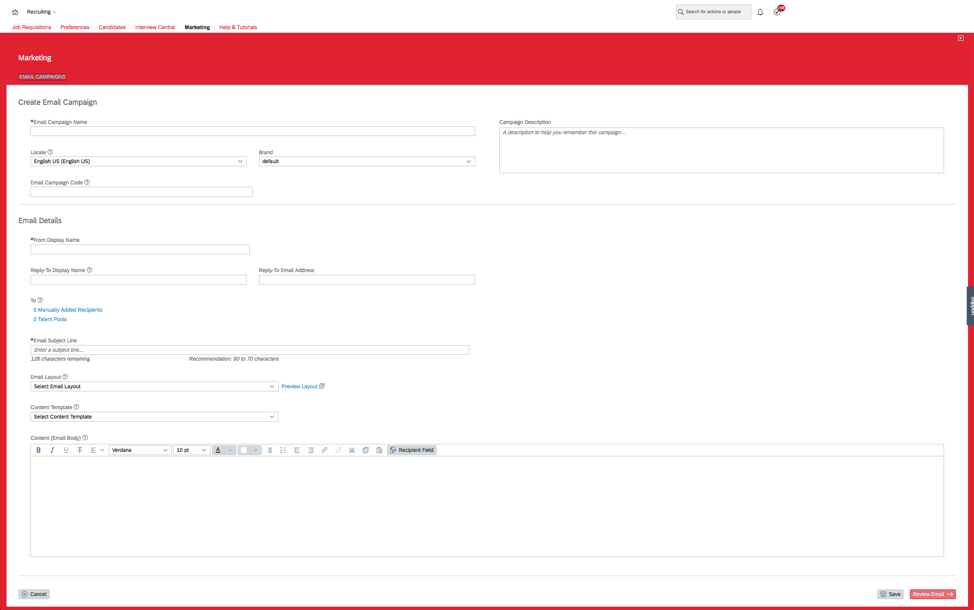Expand the Brand dropdown
The width and height of the screenshot is (974, 610).
click(366, 161)
